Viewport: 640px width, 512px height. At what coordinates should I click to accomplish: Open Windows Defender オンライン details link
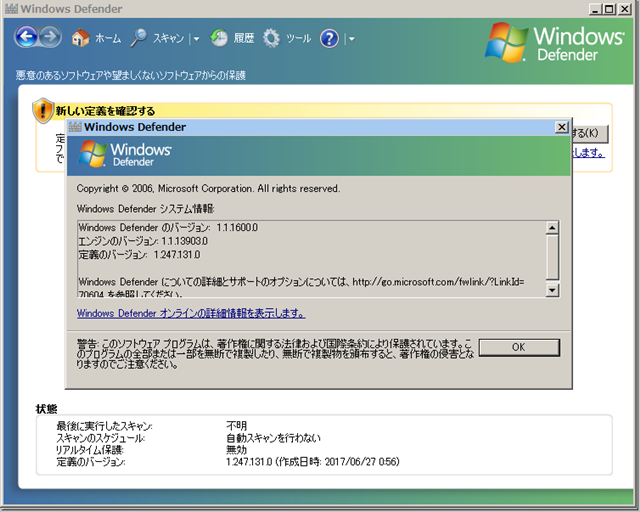click(x=191, y=313)
